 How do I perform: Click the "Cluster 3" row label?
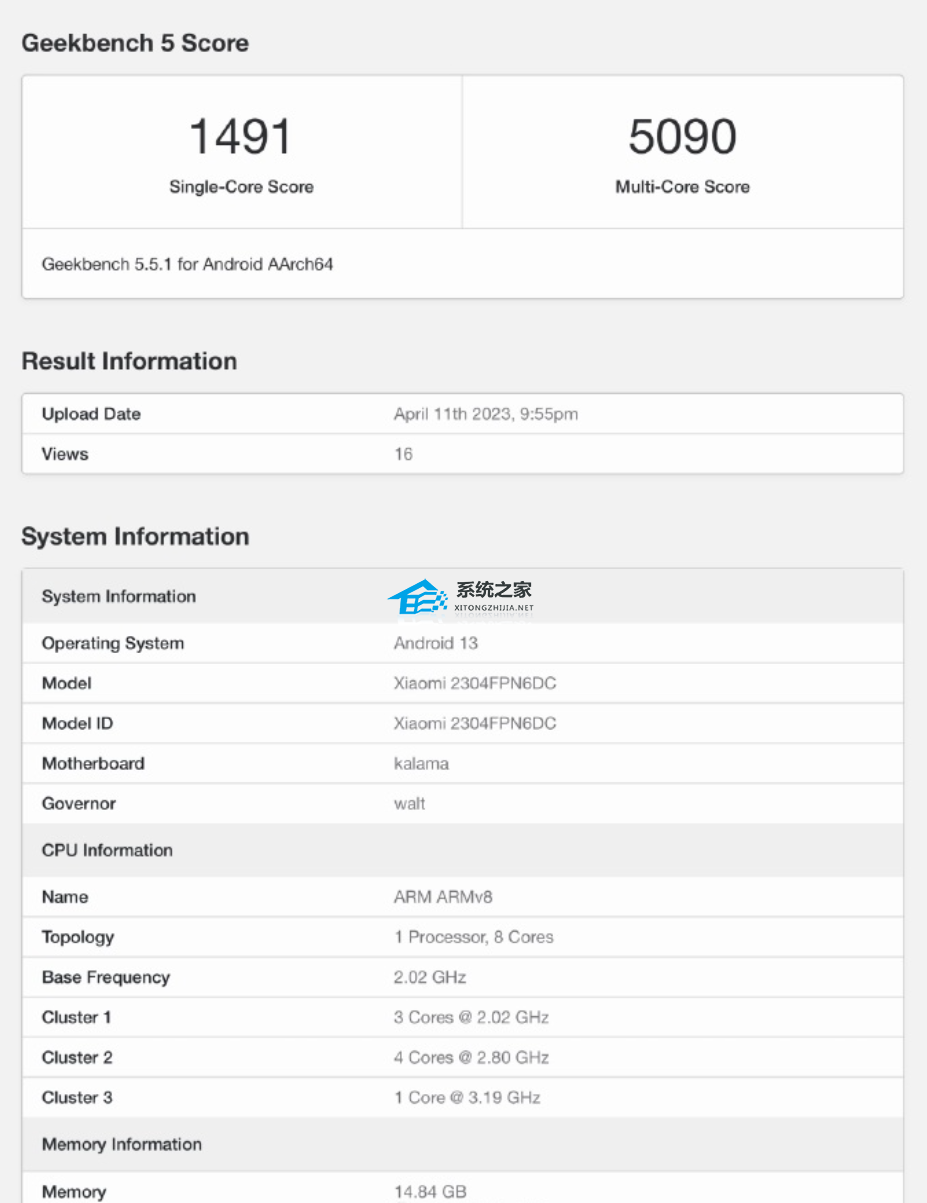(77, 1097)
